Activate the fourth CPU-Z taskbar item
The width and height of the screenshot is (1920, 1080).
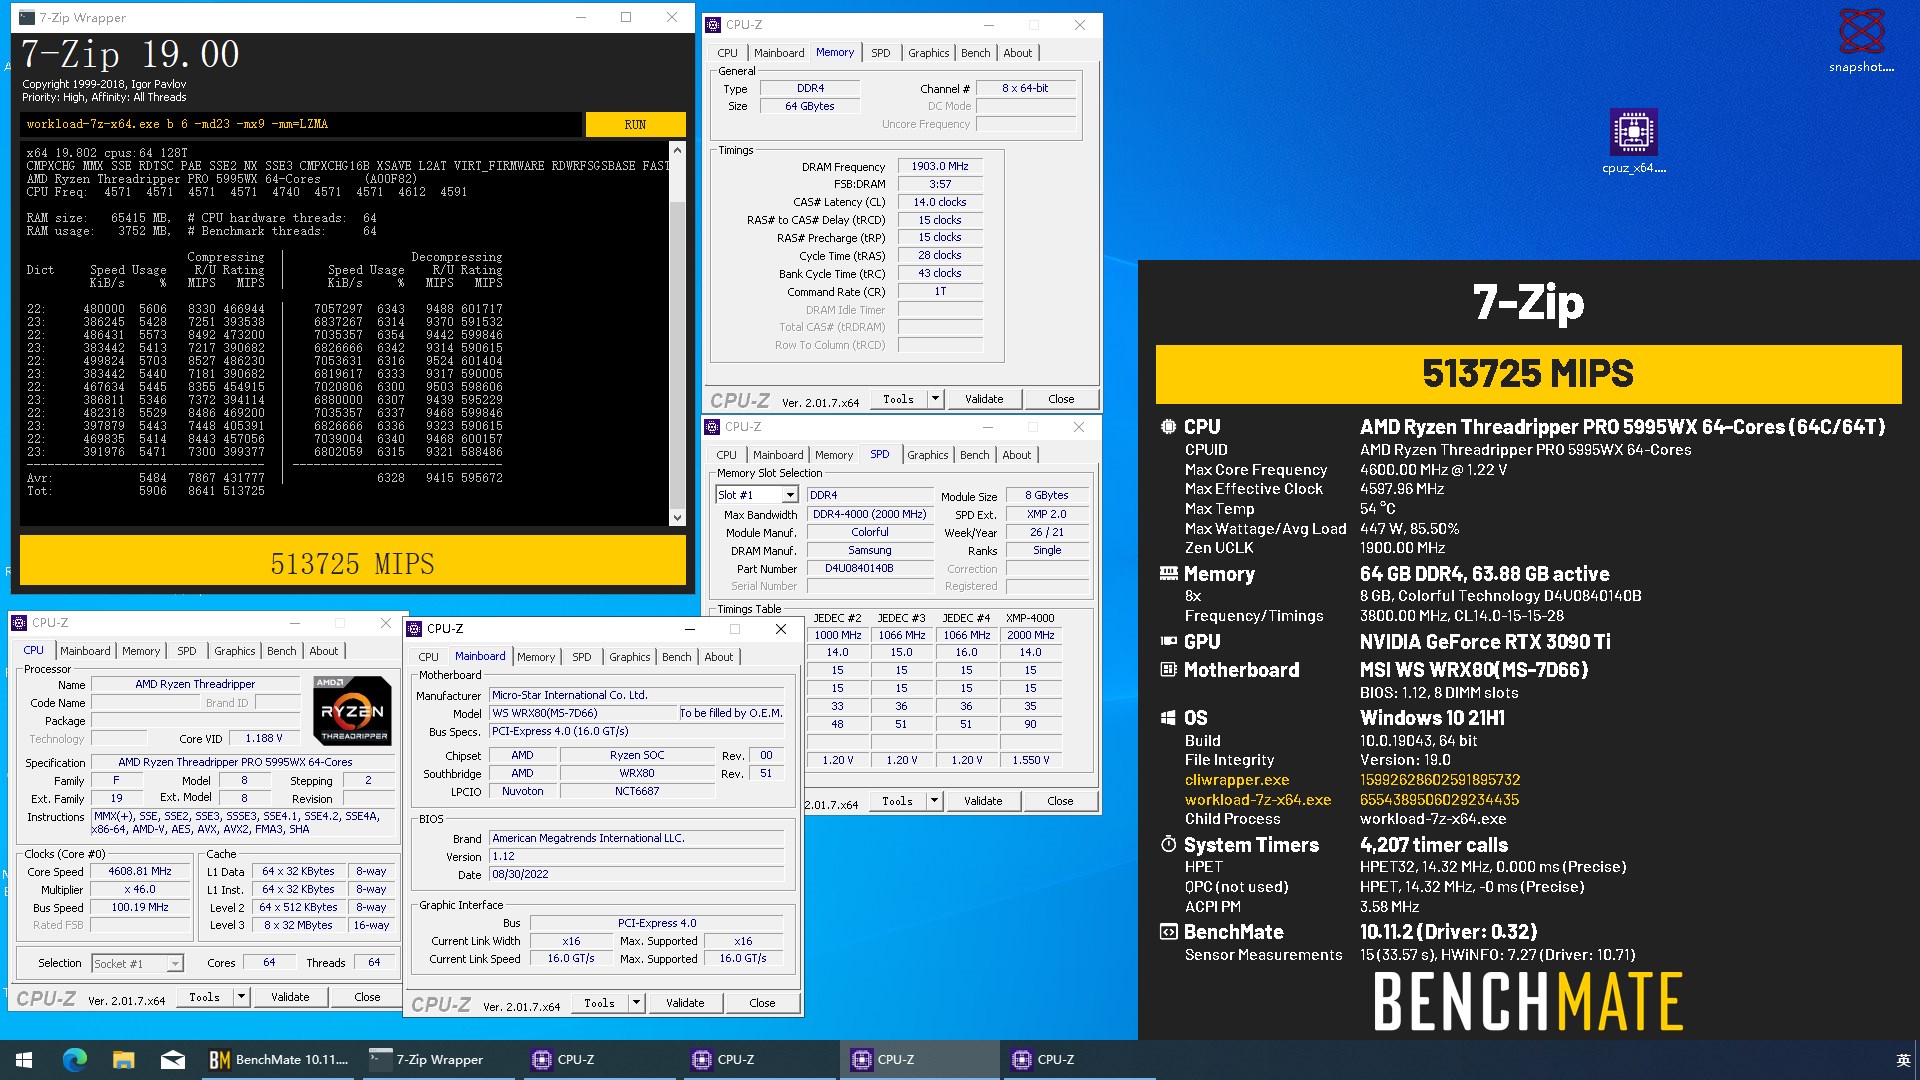[x=1078, y=1060]
